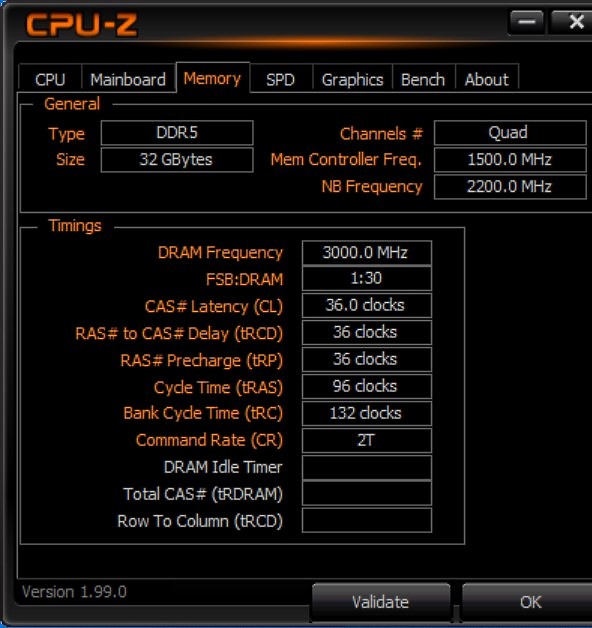Click the 'Cycle Time (tRAS)' label

(218, 387)
